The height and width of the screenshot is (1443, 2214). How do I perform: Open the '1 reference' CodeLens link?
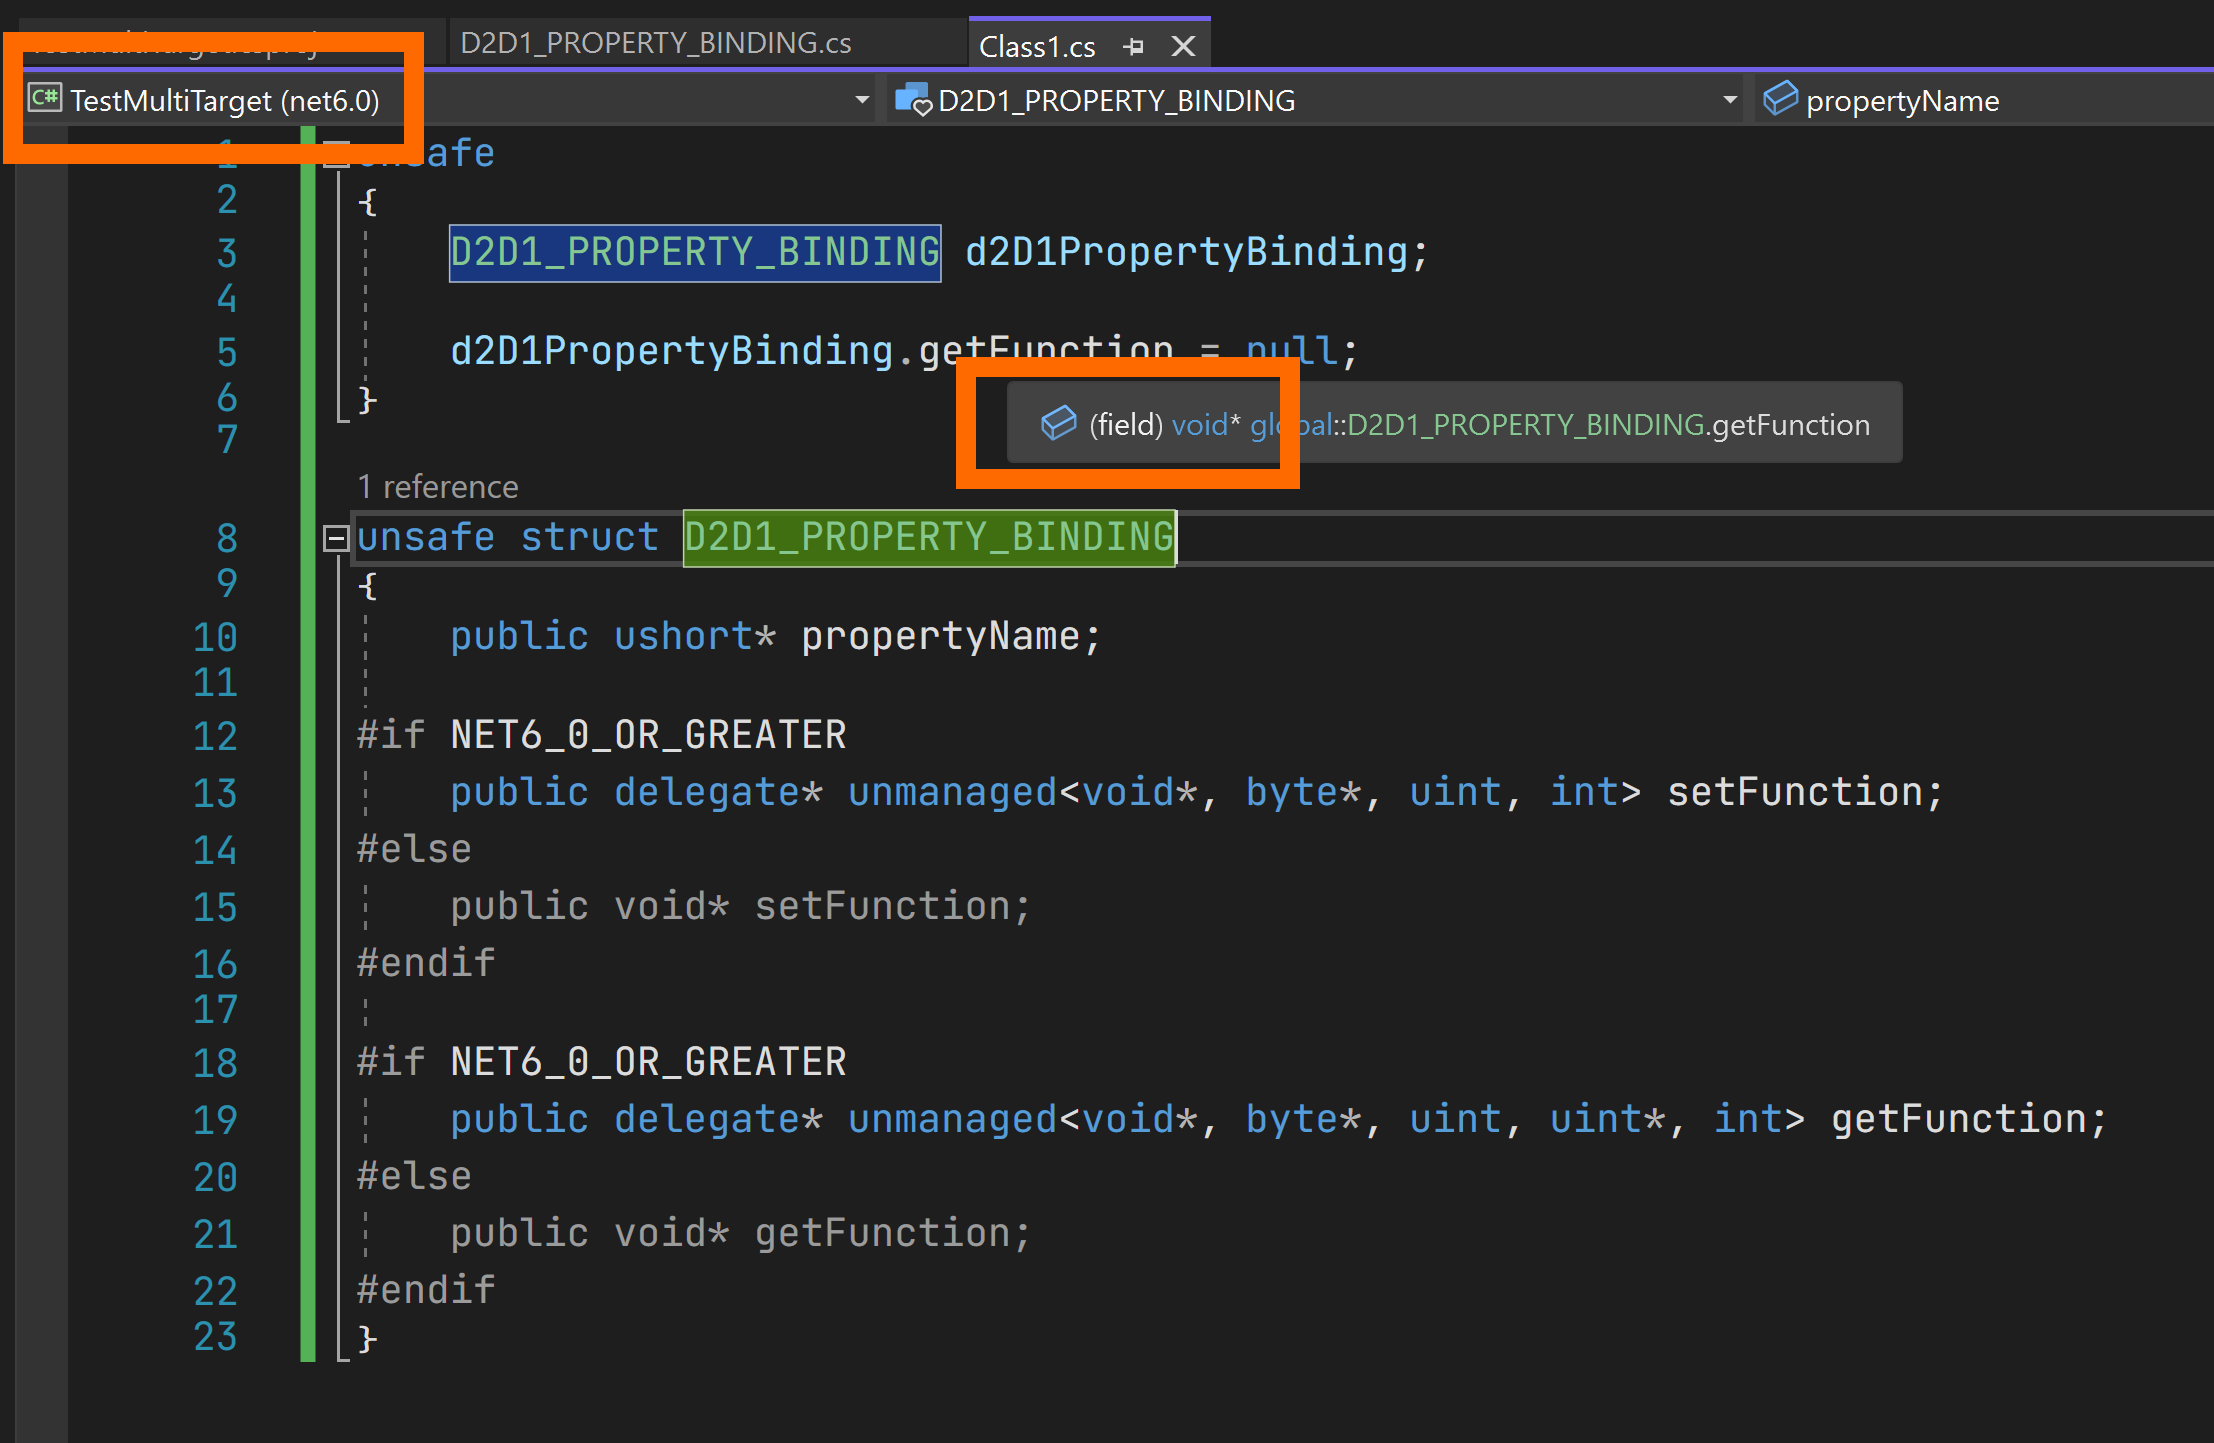438,487
